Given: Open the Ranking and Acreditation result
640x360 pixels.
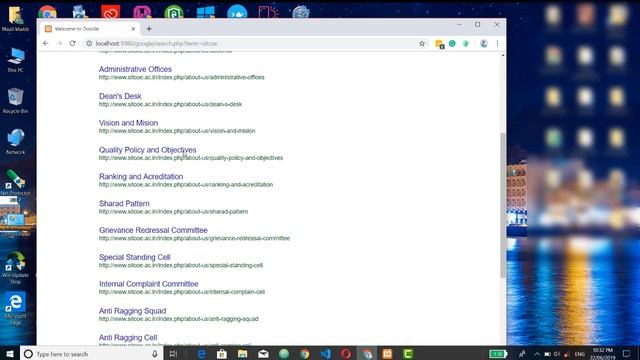Looking at the screenshot, I should click(x=141, y=176).
